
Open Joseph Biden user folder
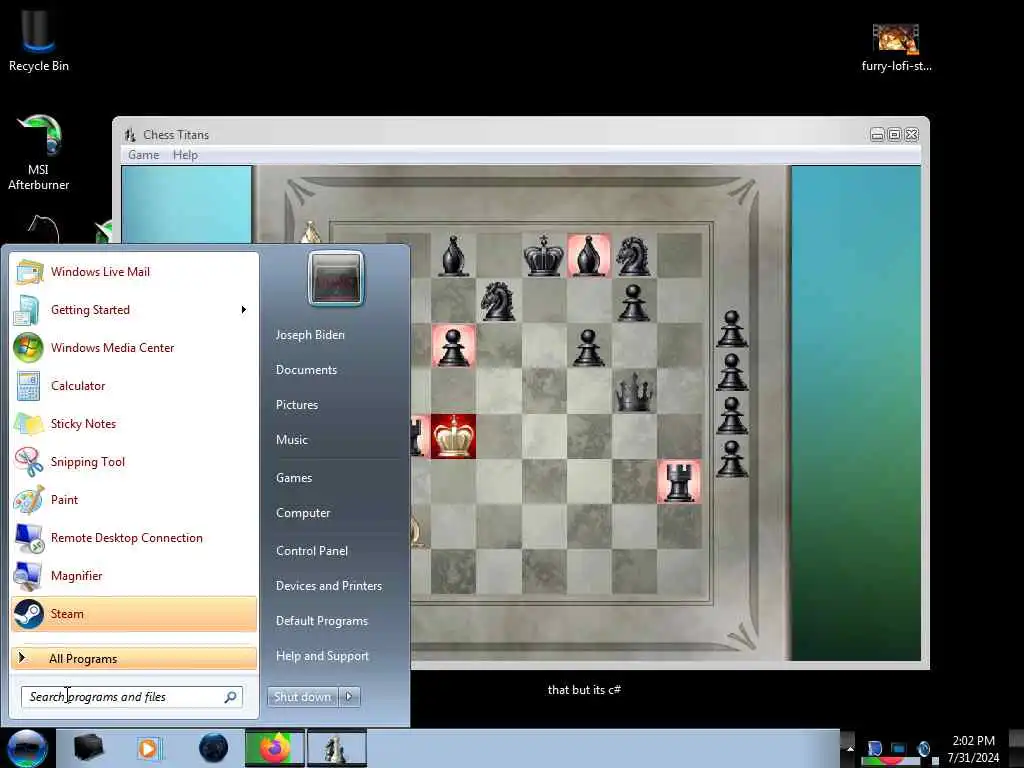tap(310, 334)
